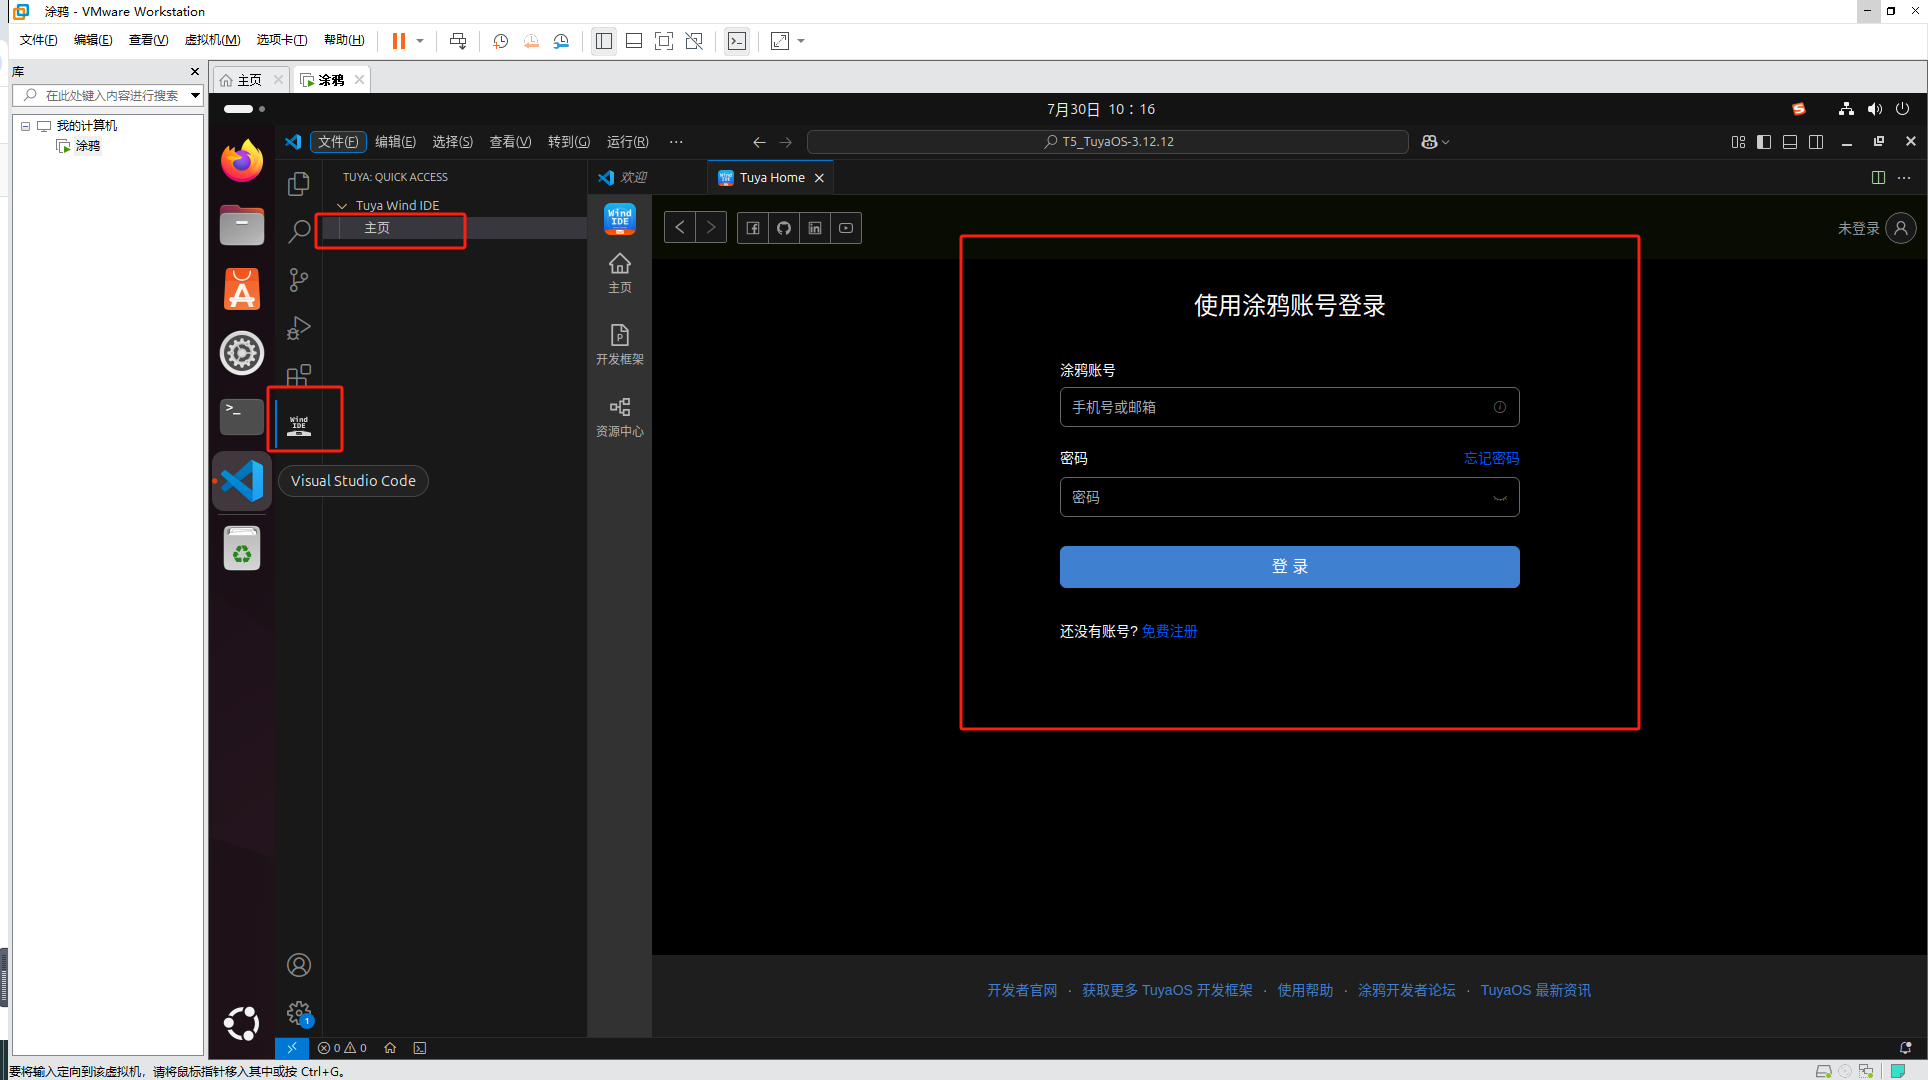Open the Explorer icon in activity bar
This screenshot has width=1928, height=1080.
click(x=298, y=184)
